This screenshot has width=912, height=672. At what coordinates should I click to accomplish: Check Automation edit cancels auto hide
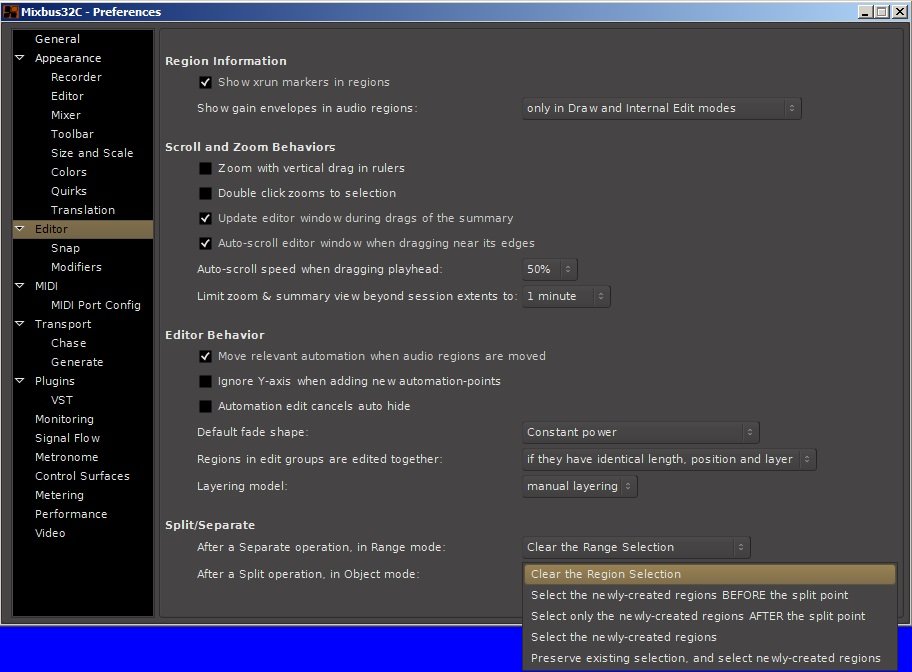coord(205,406)
